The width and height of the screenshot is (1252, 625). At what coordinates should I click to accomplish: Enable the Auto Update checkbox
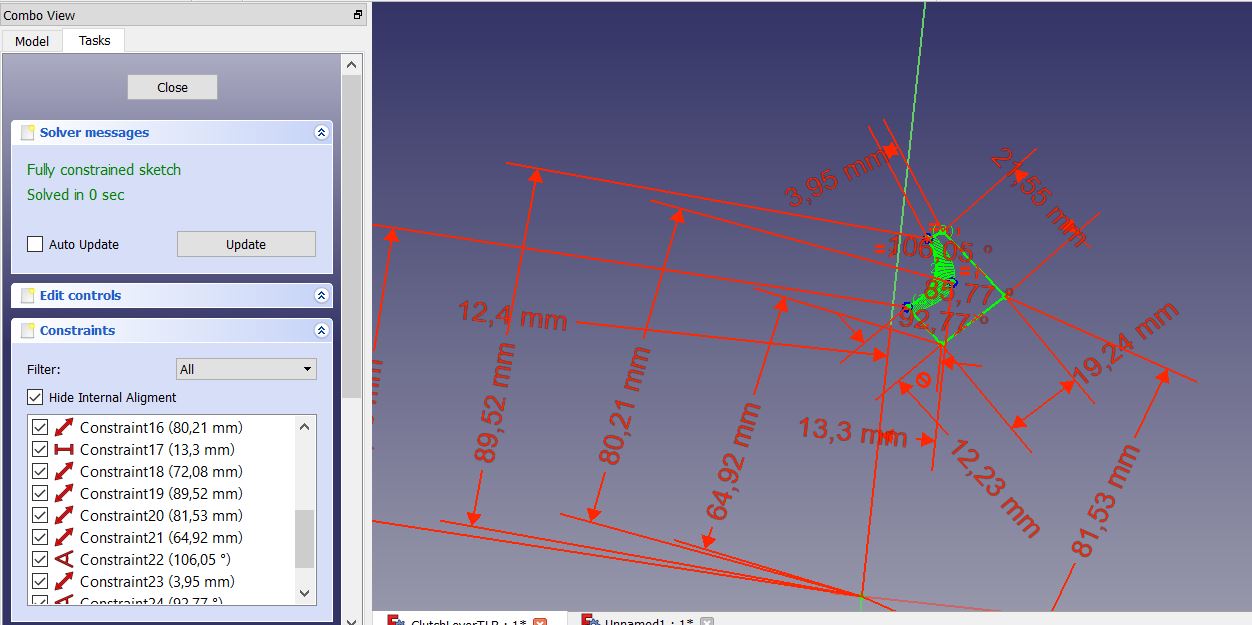click(x=35, y=244)
